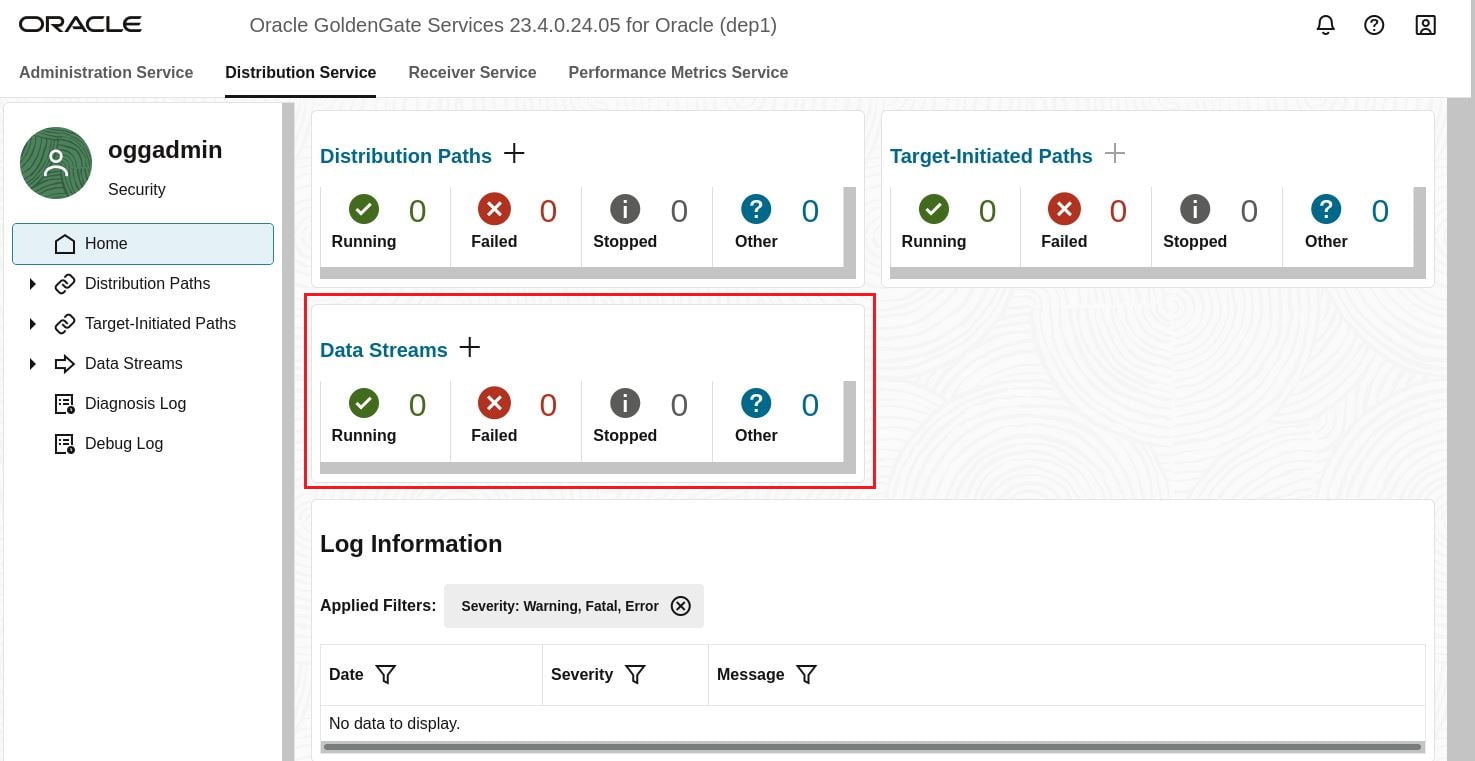
Task: Click the oggadmin avatar image
Action: (x=56, y=163)
